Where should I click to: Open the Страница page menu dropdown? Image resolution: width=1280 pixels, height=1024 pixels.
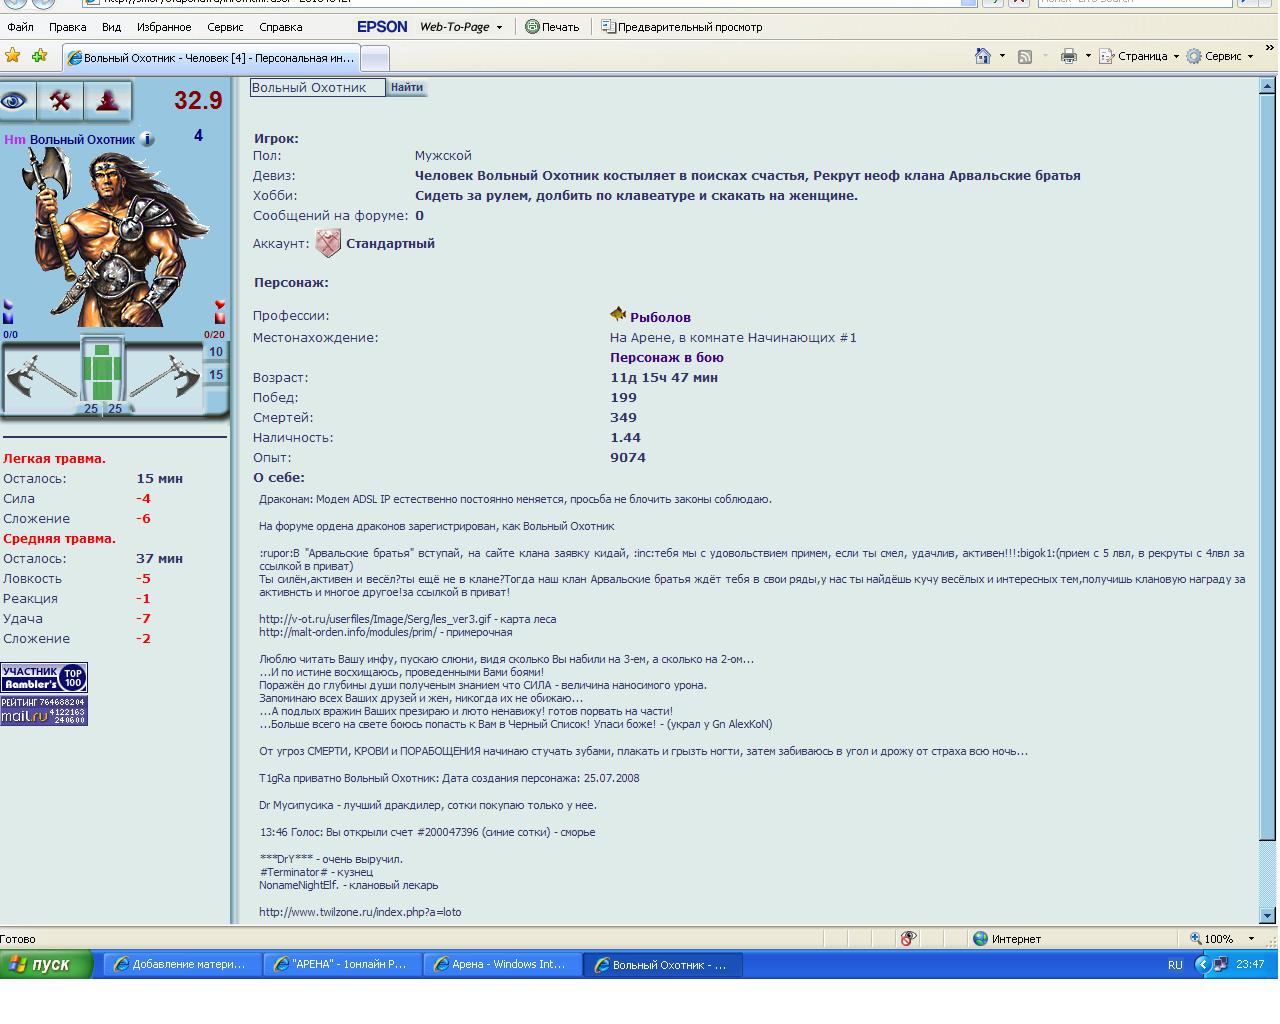click(1139, 56)
